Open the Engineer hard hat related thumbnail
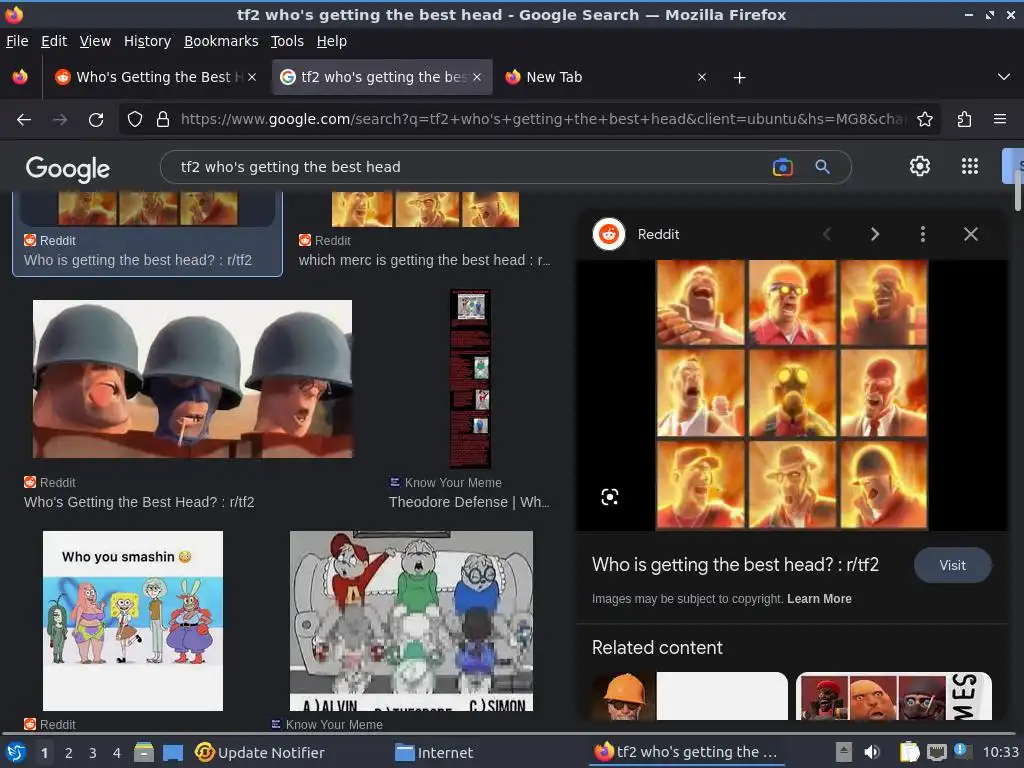This screenshot has height=768, width=1024. pos(690,696)
